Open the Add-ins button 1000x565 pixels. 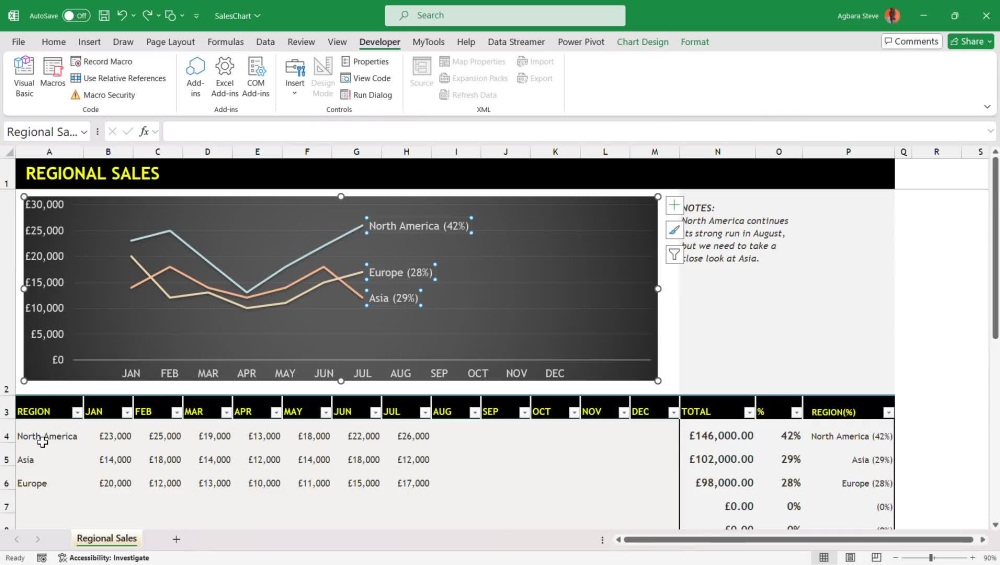[195, 77]
